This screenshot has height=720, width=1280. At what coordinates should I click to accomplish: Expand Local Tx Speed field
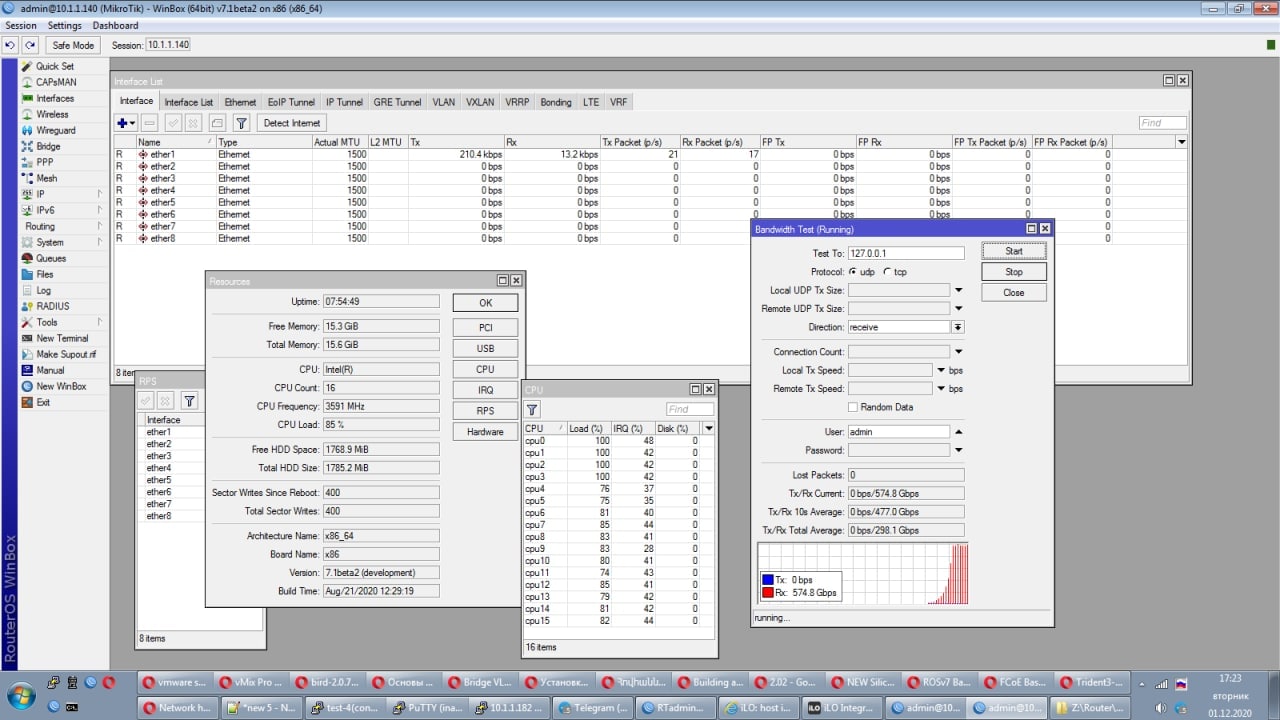941,370
